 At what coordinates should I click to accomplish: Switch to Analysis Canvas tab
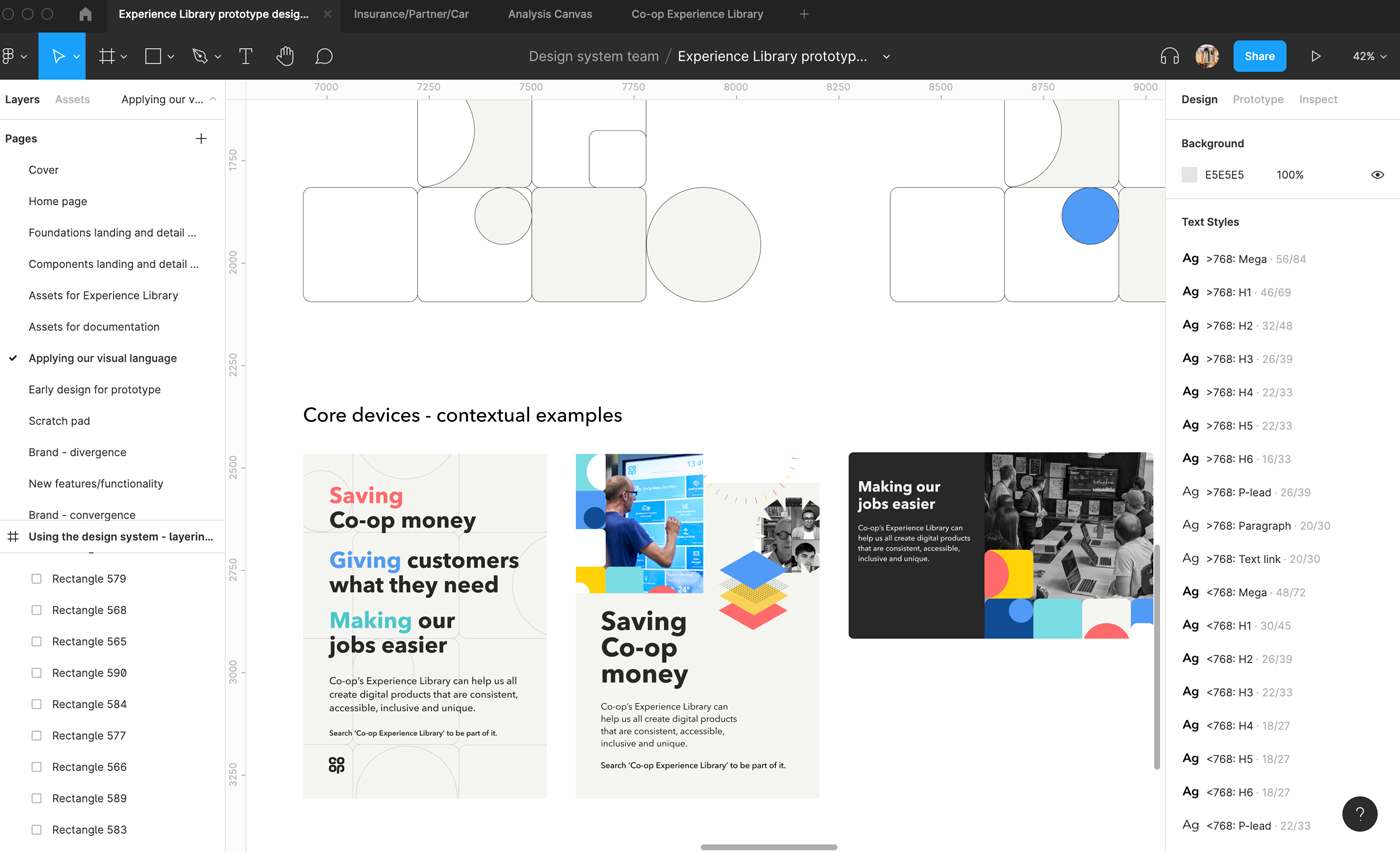(x=550, y=14)
